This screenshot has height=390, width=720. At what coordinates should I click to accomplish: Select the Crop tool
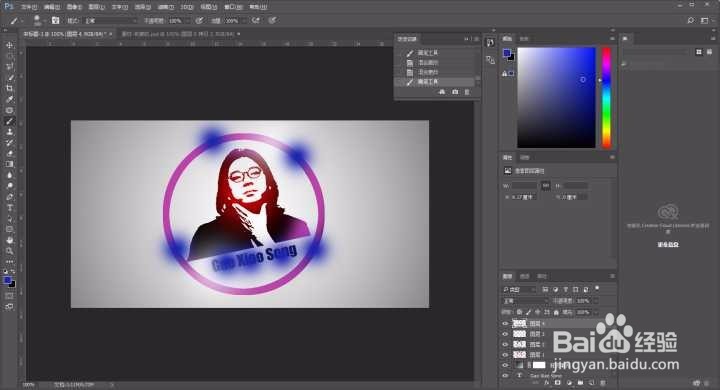(9, 88)
